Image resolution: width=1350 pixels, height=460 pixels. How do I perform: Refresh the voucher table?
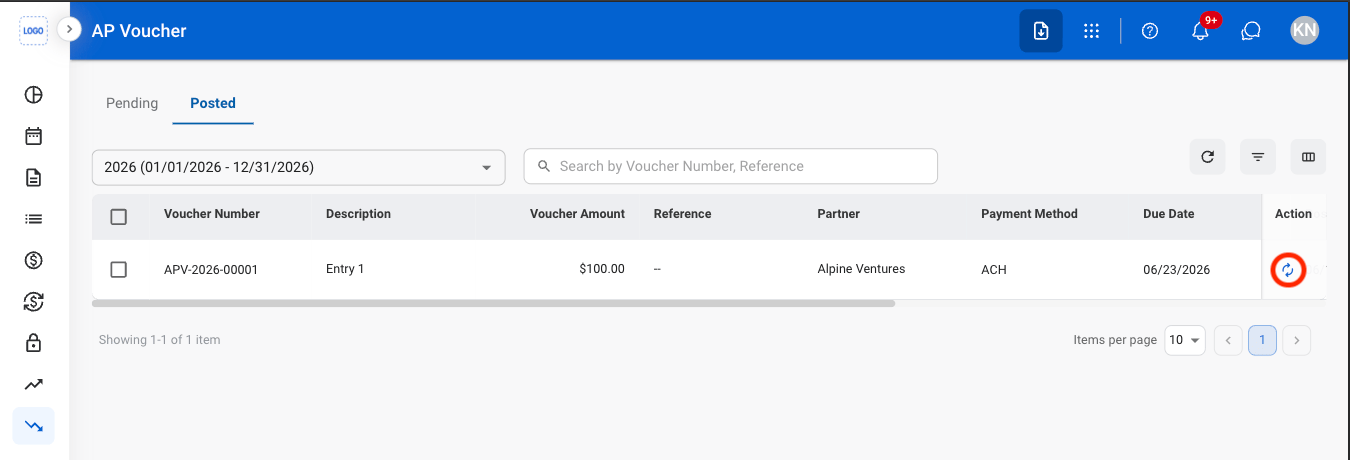pos(1207,156)
